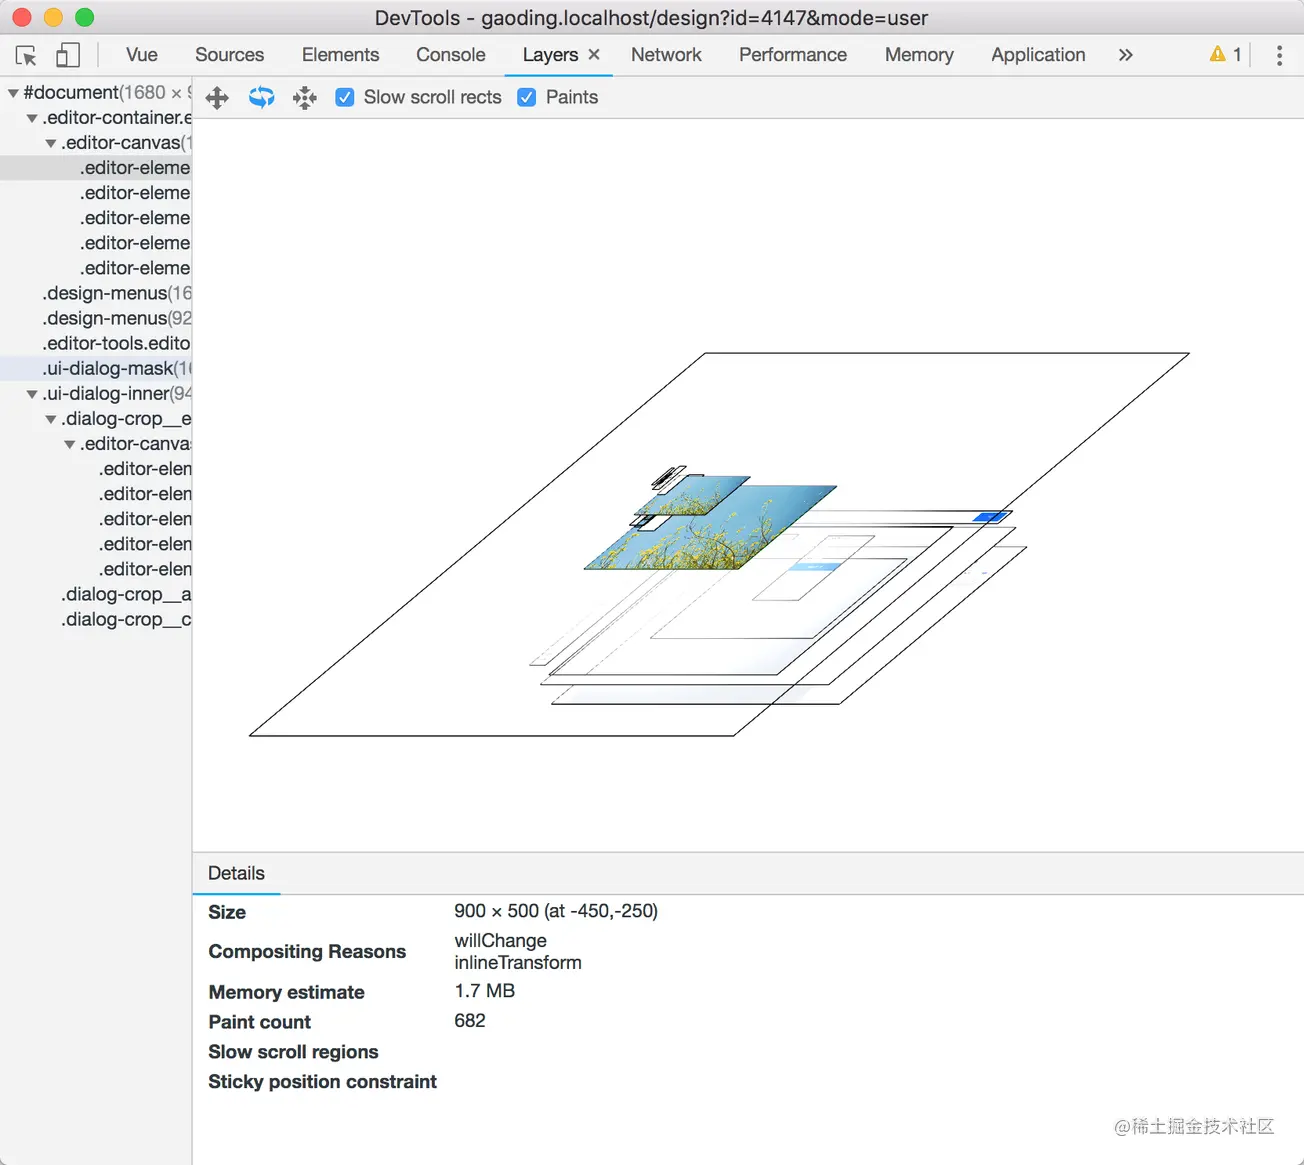Uncheck the Paints checkbox
The height and width of the screenshot is (1165, 1304).
(527, 97)
